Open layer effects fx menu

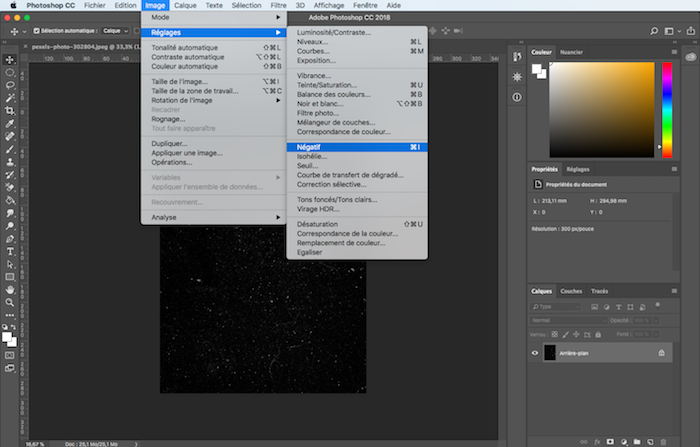click(x=597, y=442)
